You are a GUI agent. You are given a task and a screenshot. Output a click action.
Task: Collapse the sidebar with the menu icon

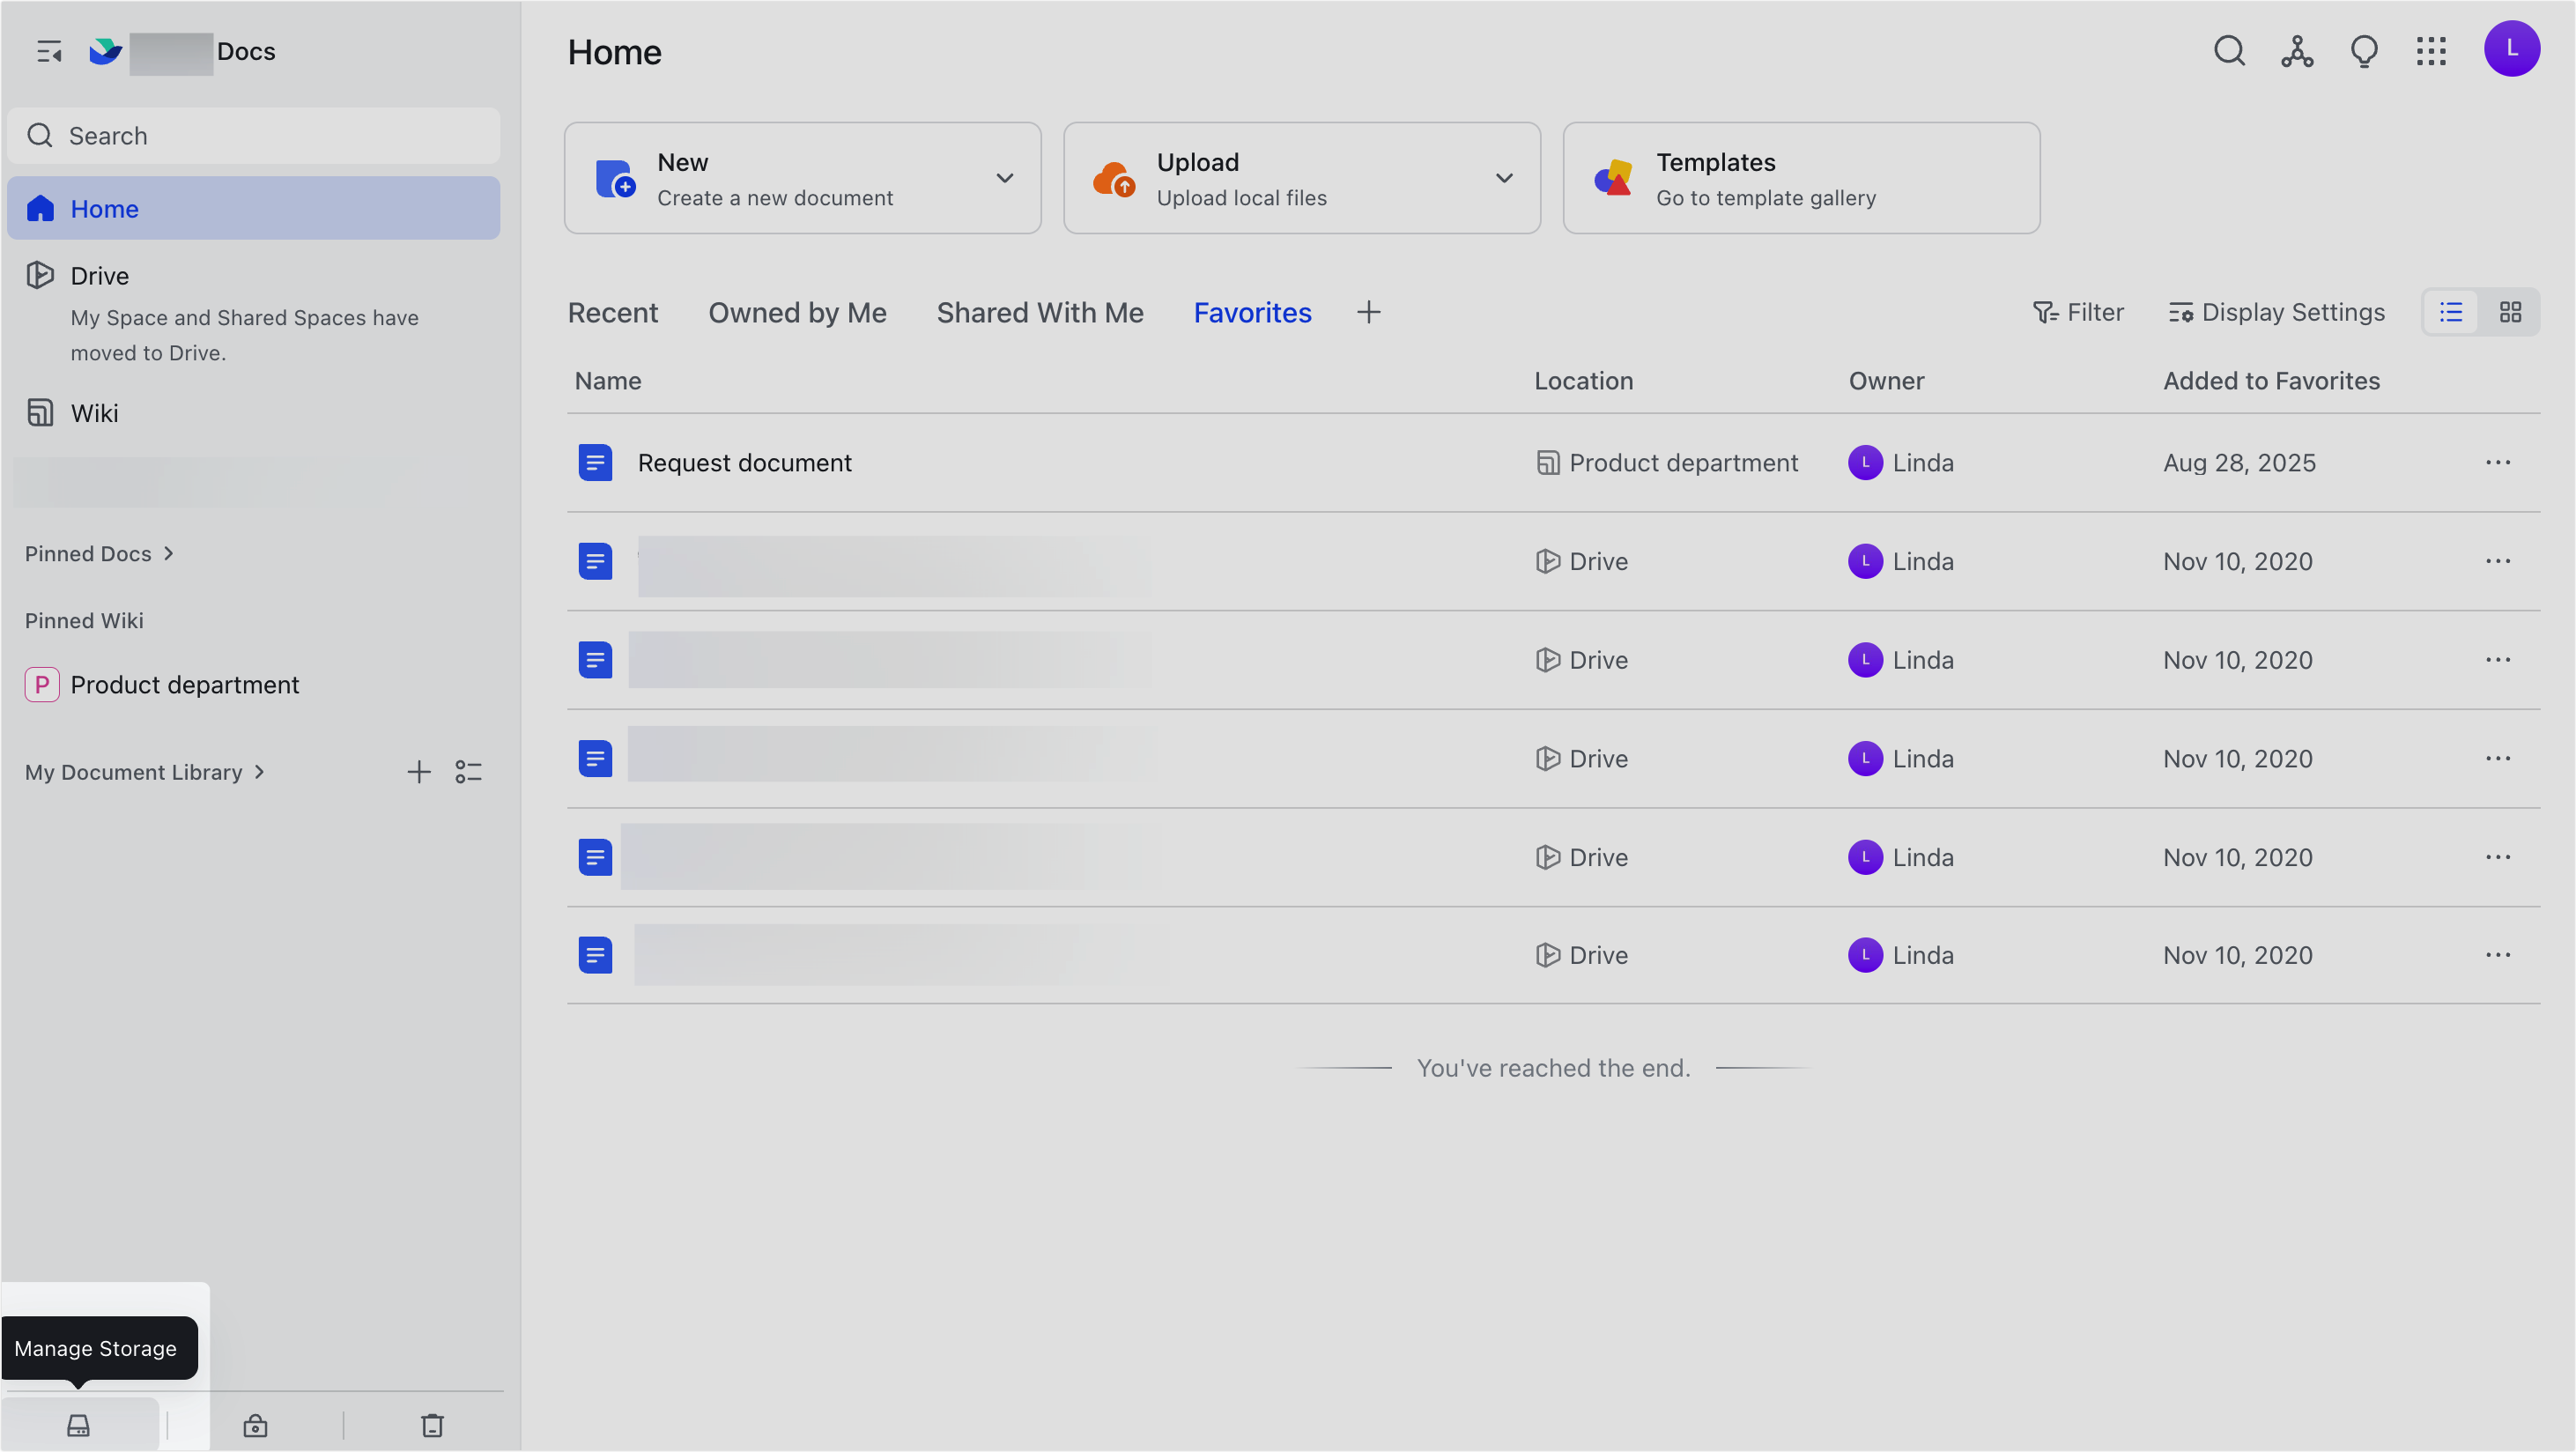click(49, 51)
